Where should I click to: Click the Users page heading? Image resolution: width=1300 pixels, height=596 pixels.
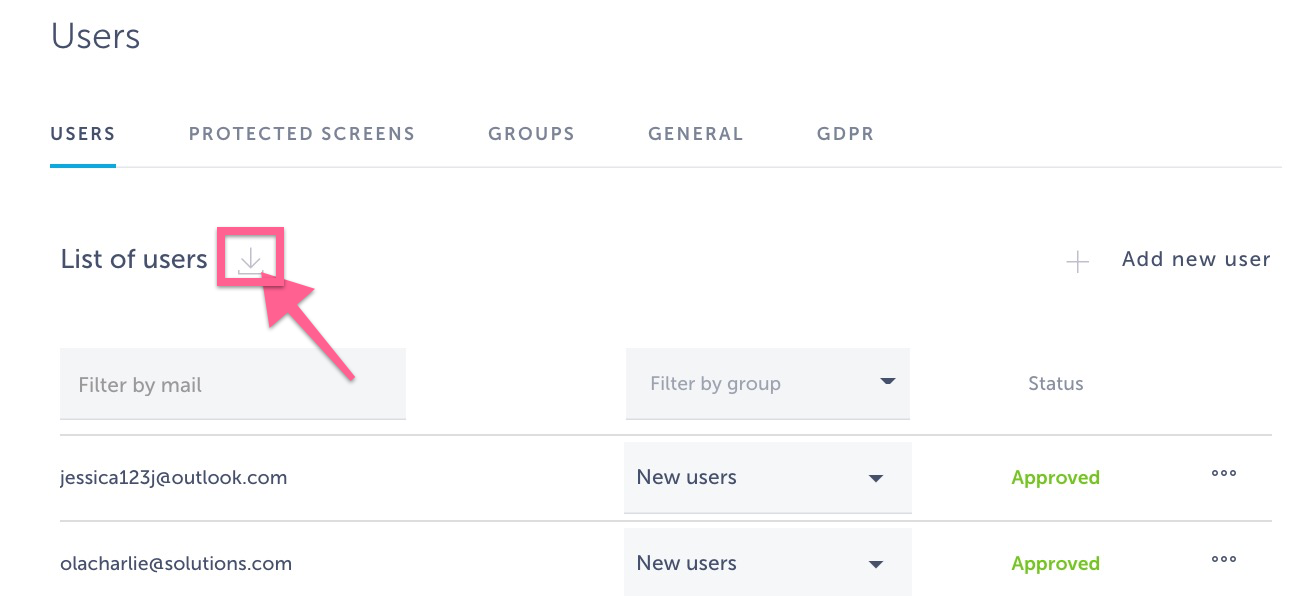click(x=95, y=36)
